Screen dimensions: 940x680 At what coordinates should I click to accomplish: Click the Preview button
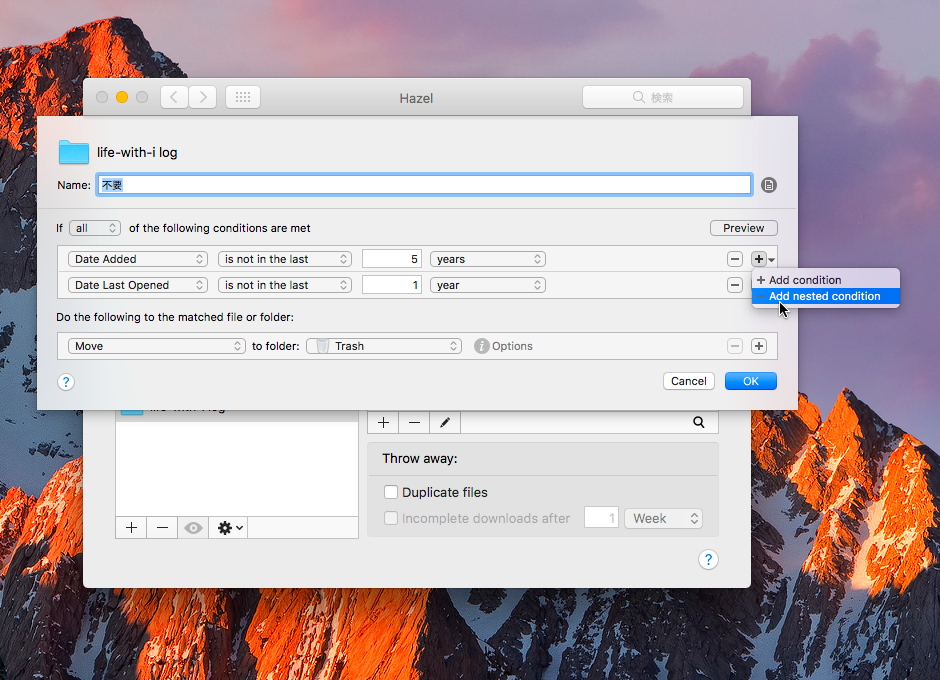pos(744,228)
